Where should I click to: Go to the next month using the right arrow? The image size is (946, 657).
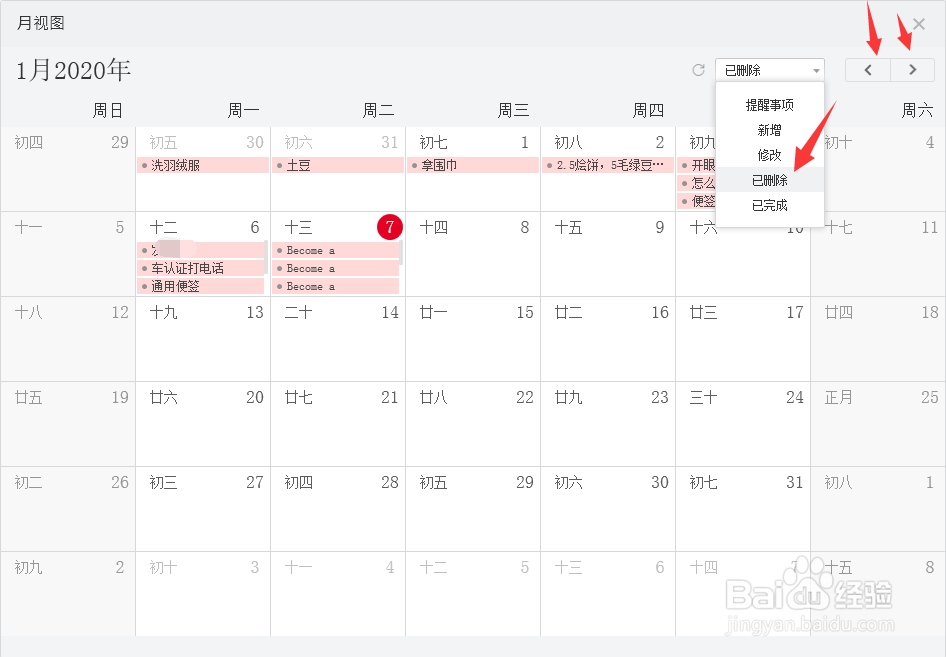[x=911, y=69]
